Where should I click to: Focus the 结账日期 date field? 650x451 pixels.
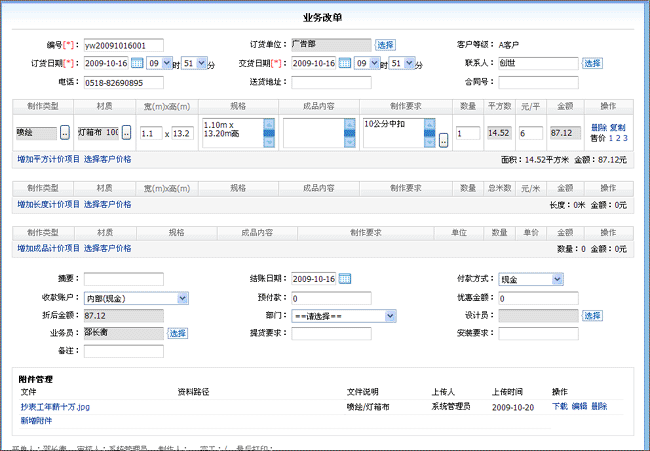314,279
